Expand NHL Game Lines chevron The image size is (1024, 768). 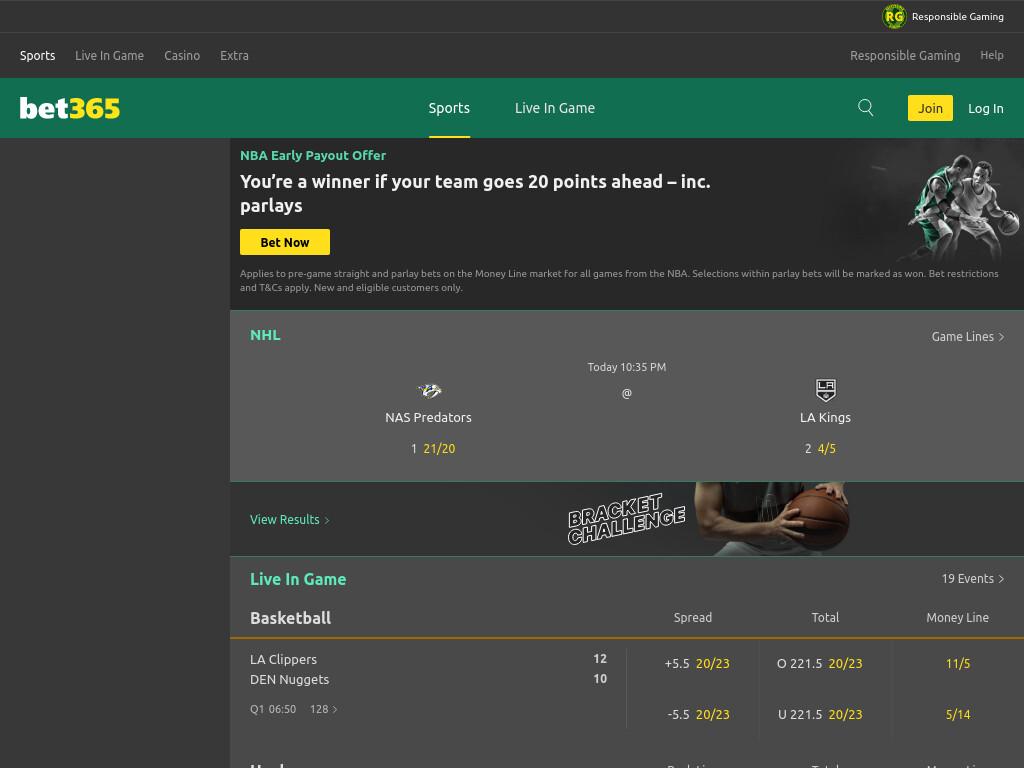1001,337
